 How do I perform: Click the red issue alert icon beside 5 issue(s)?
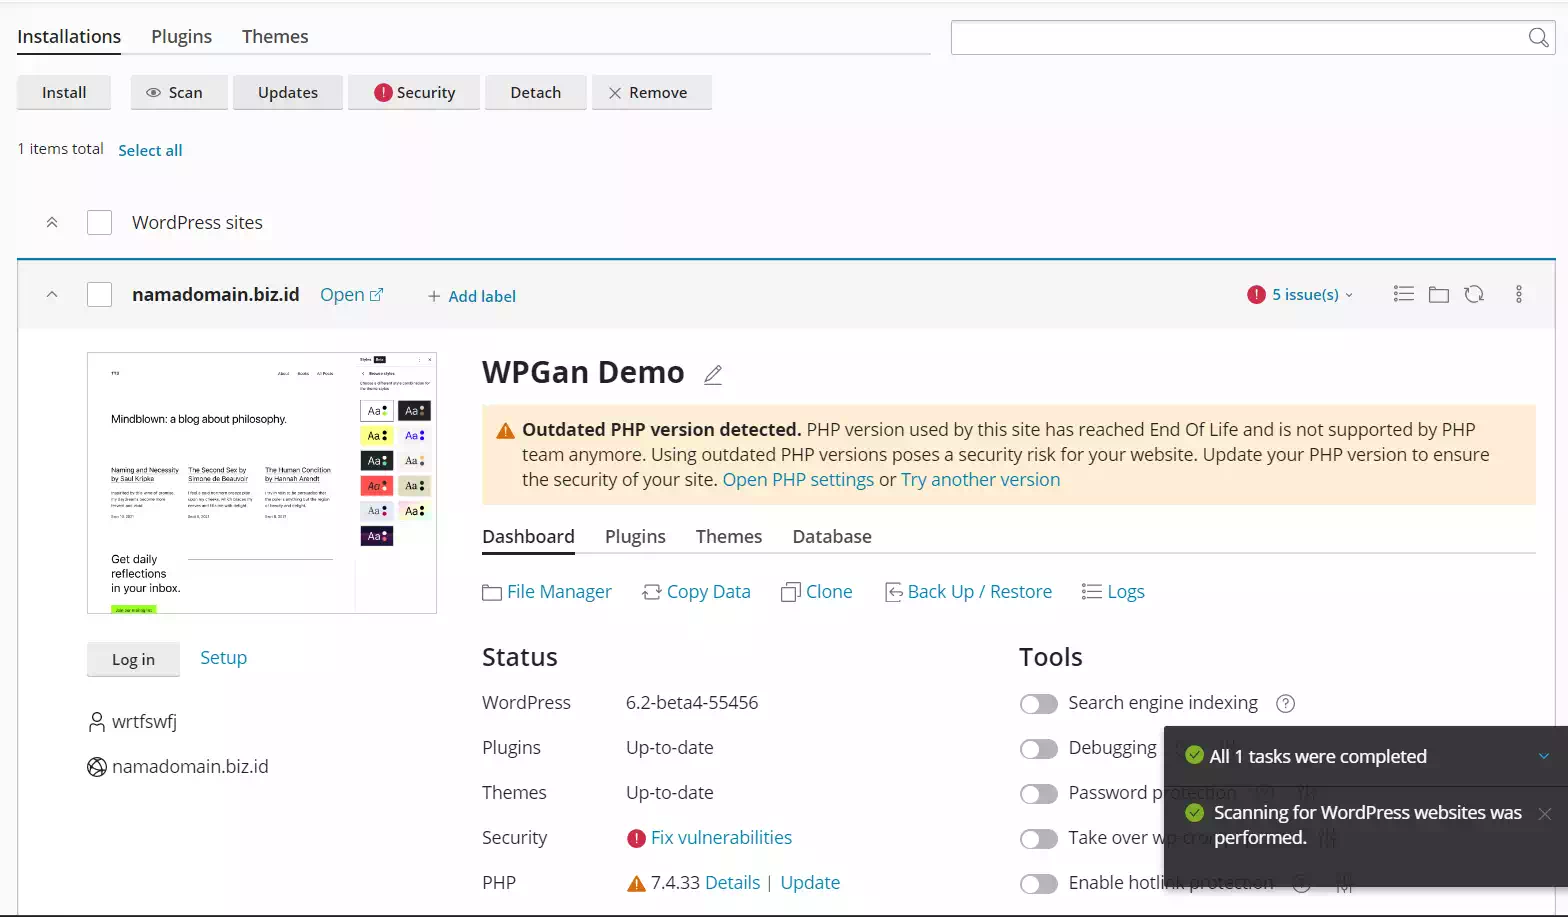(1256, 294)
